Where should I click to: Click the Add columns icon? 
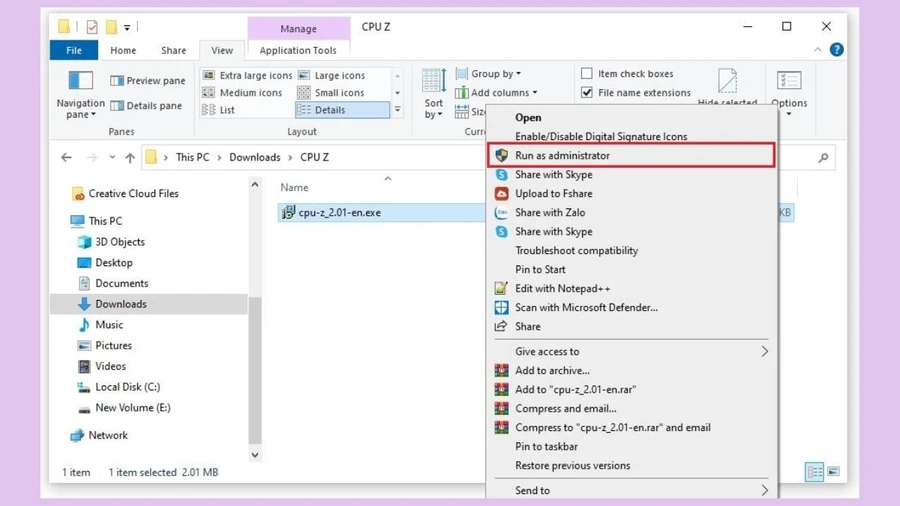tap(461, 92)
